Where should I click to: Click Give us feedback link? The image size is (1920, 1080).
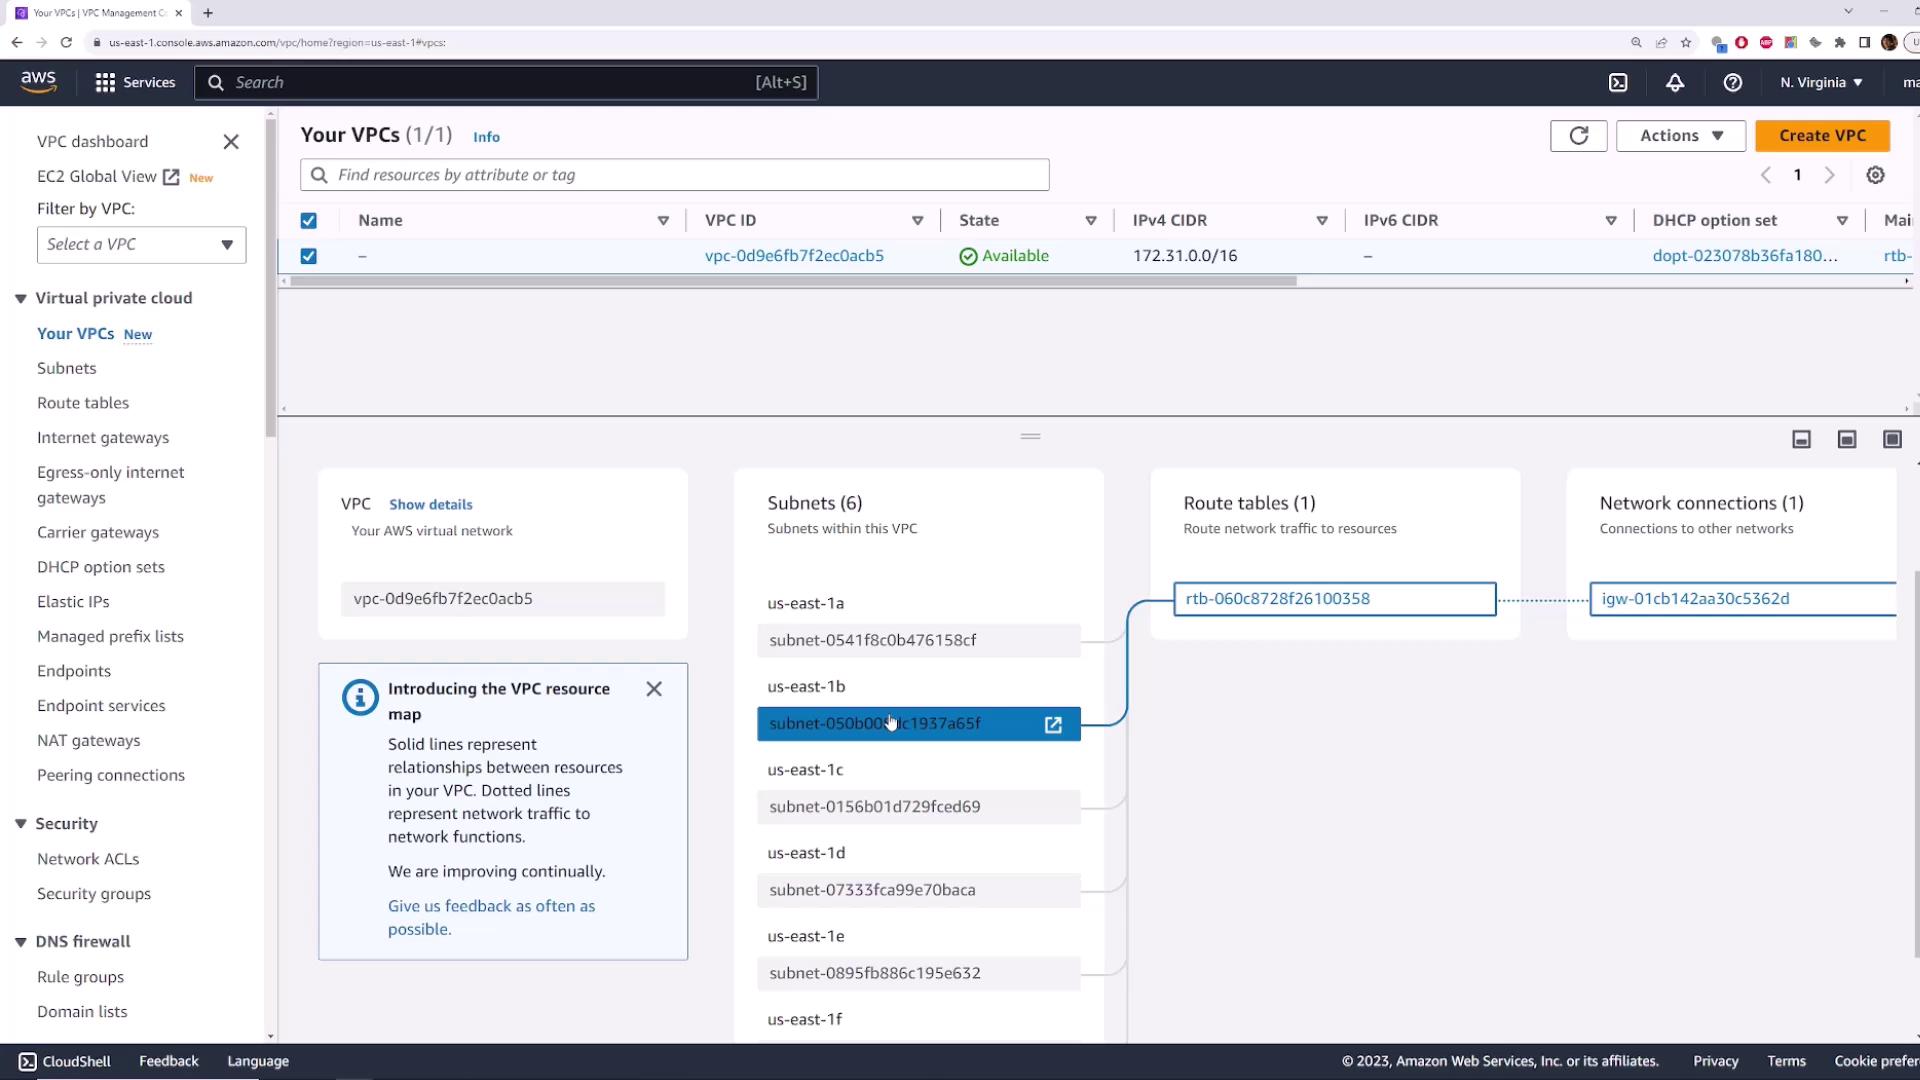click(491, 918)
